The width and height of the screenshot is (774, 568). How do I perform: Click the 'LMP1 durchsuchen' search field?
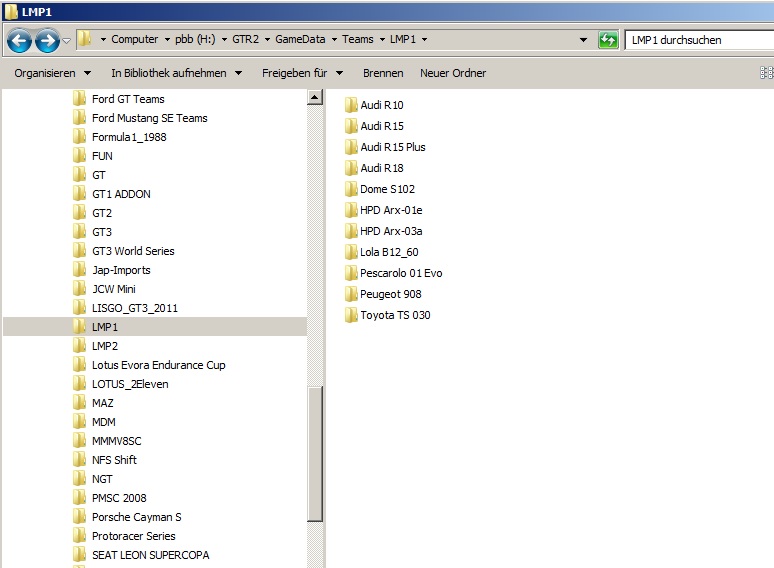pyautogui.click(x=695, y=40)
